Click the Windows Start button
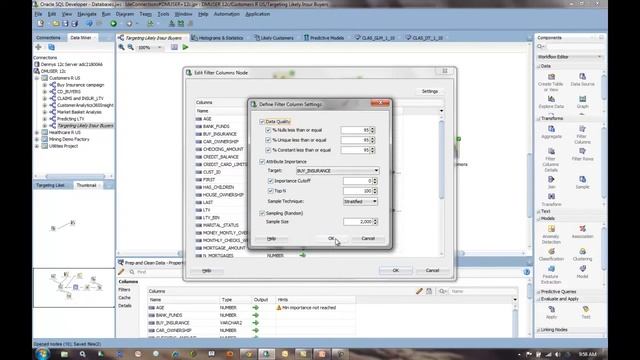Screen dimensions: 640x360 tap(43, 353)
